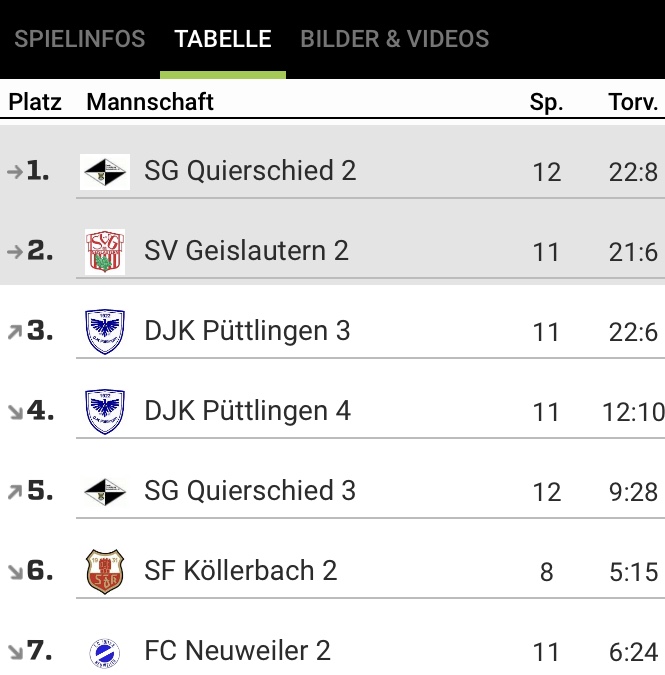Open team SV Geislautern 2
The height and width of the screenshot is (675, 665).
(246, 251)
